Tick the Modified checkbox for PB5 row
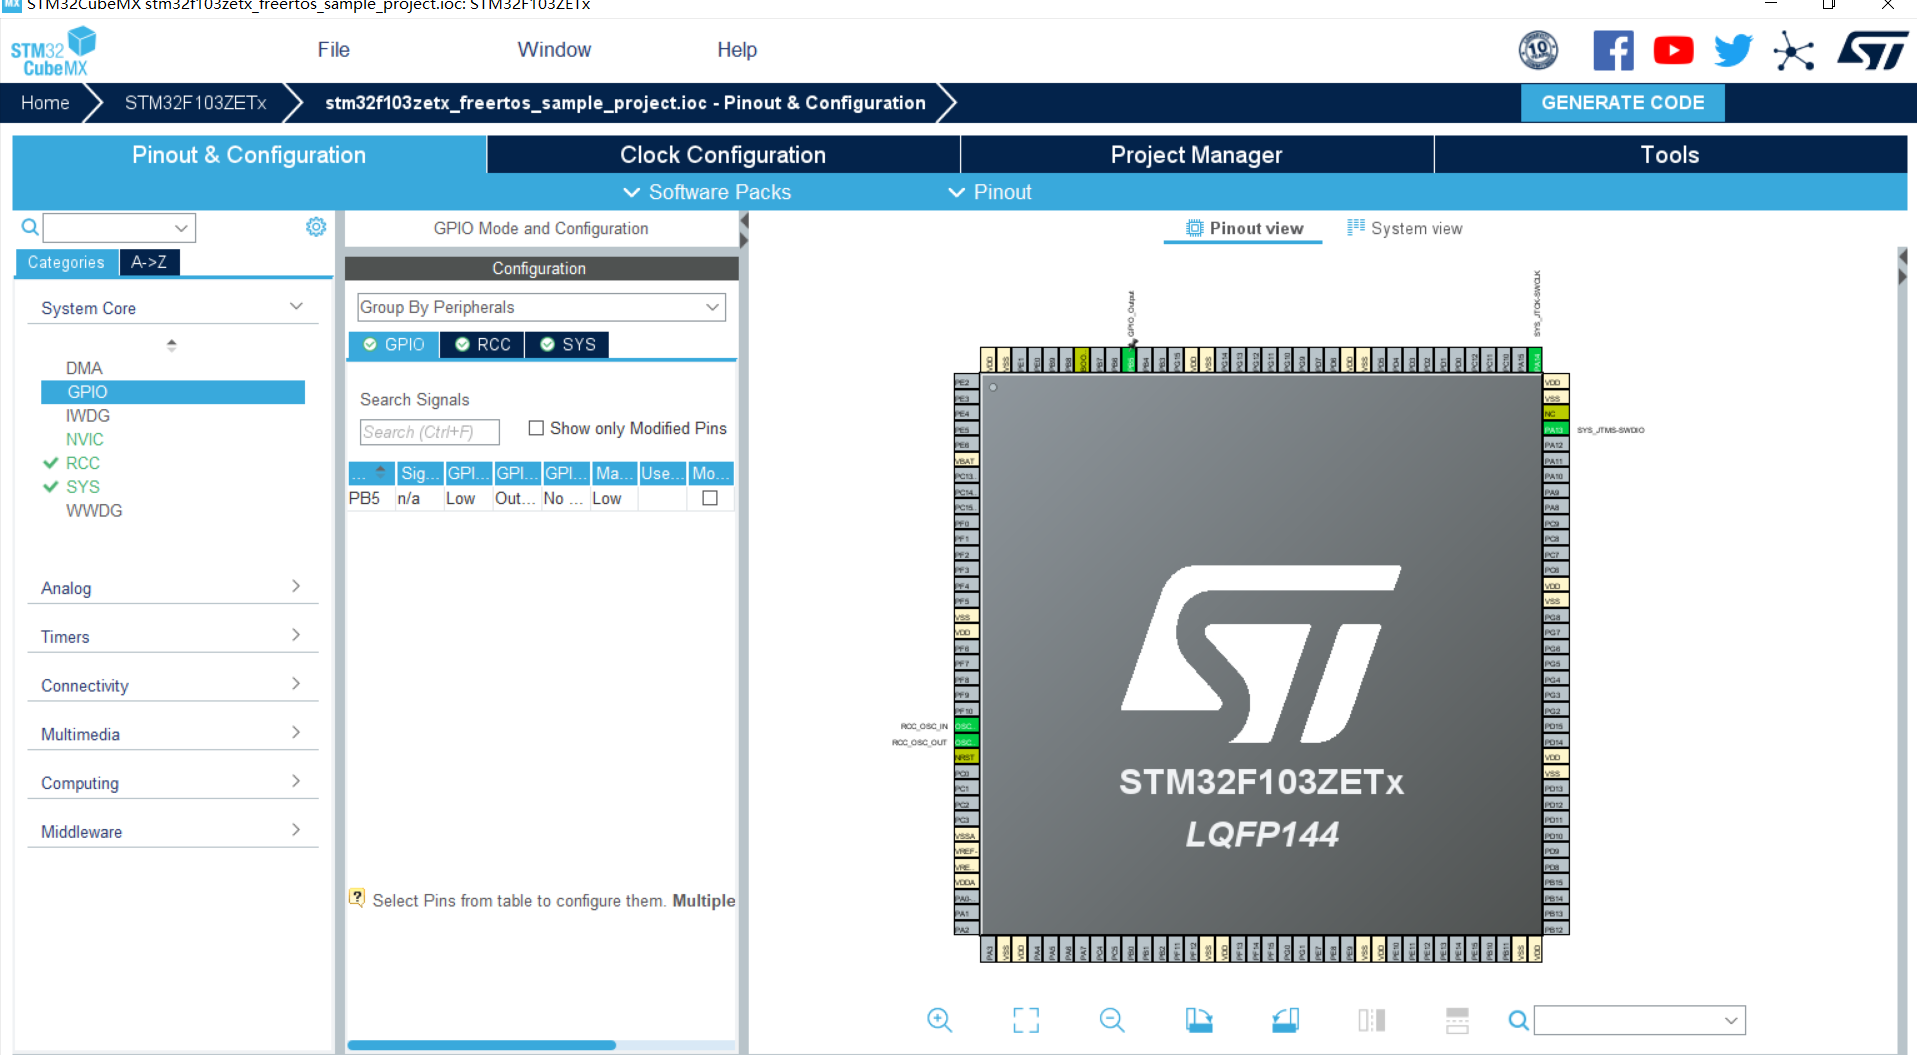The width and height of the screenshot is (1917, 1055). (x=710, y=498)
